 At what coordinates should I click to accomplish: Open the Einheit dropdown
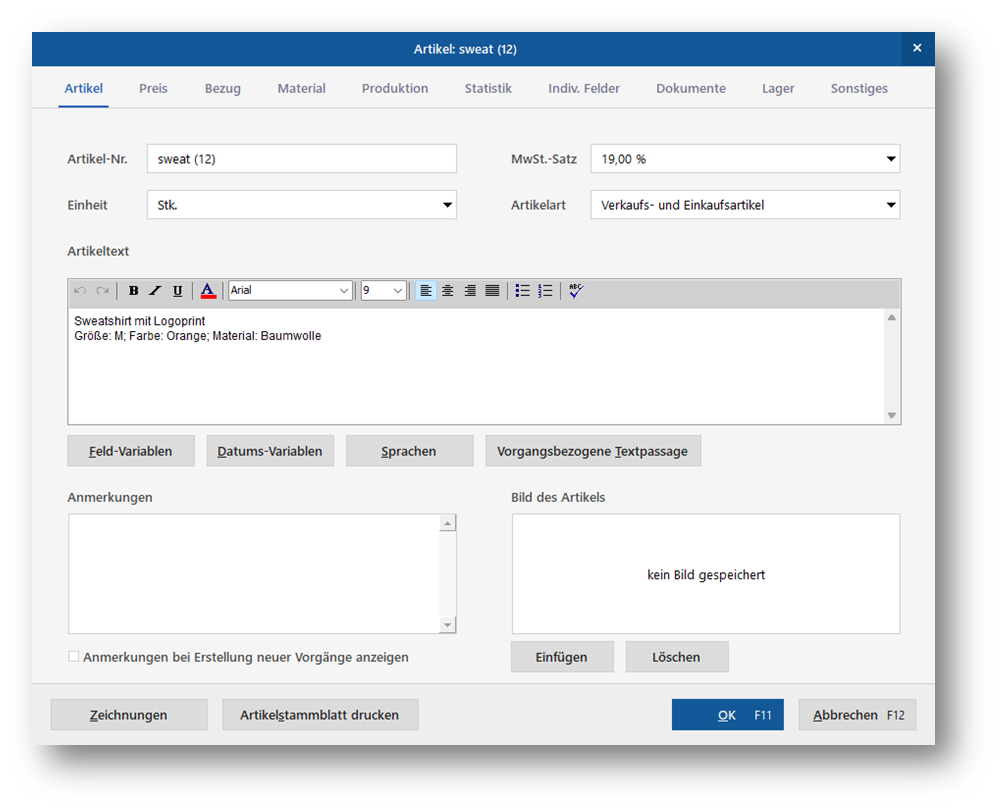[447, 205]
